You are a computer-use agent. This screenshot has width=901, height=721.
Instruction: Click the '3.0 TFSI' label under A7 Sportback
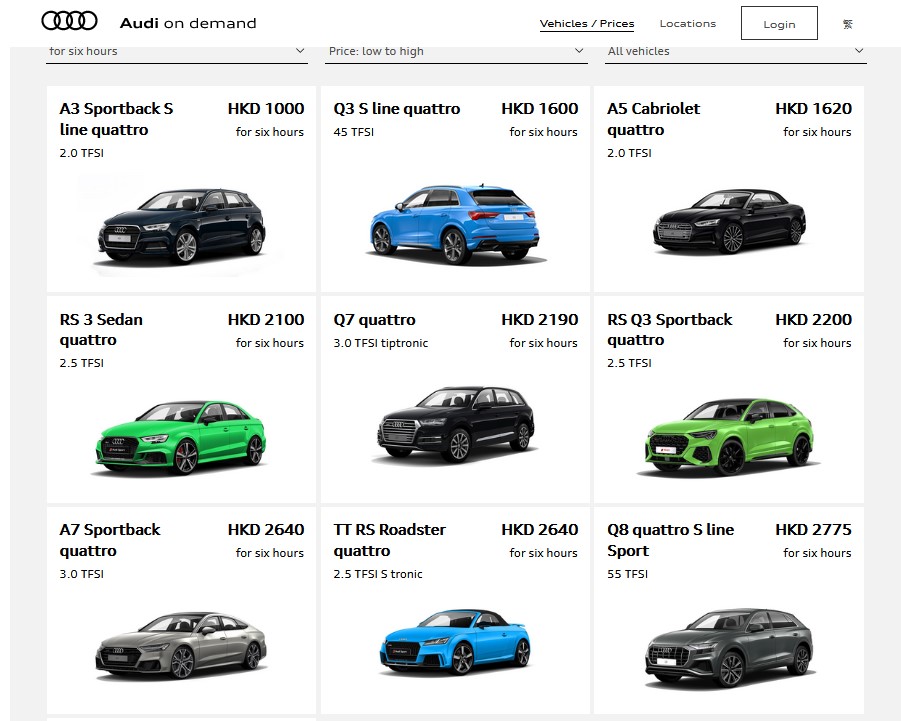coord(82,574)
